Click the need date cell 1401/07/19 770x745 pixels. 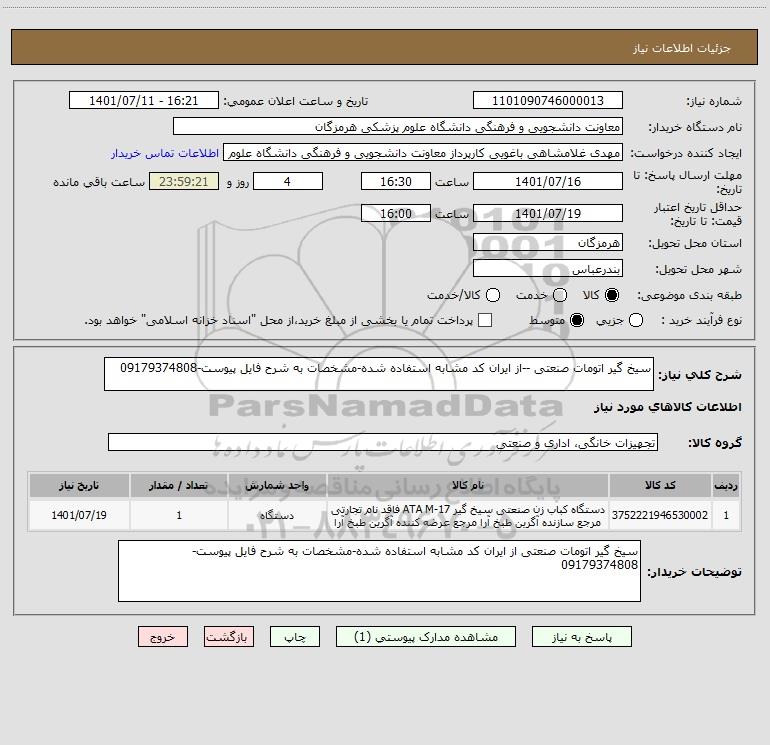pyautogui.click(x=79, y=515)
